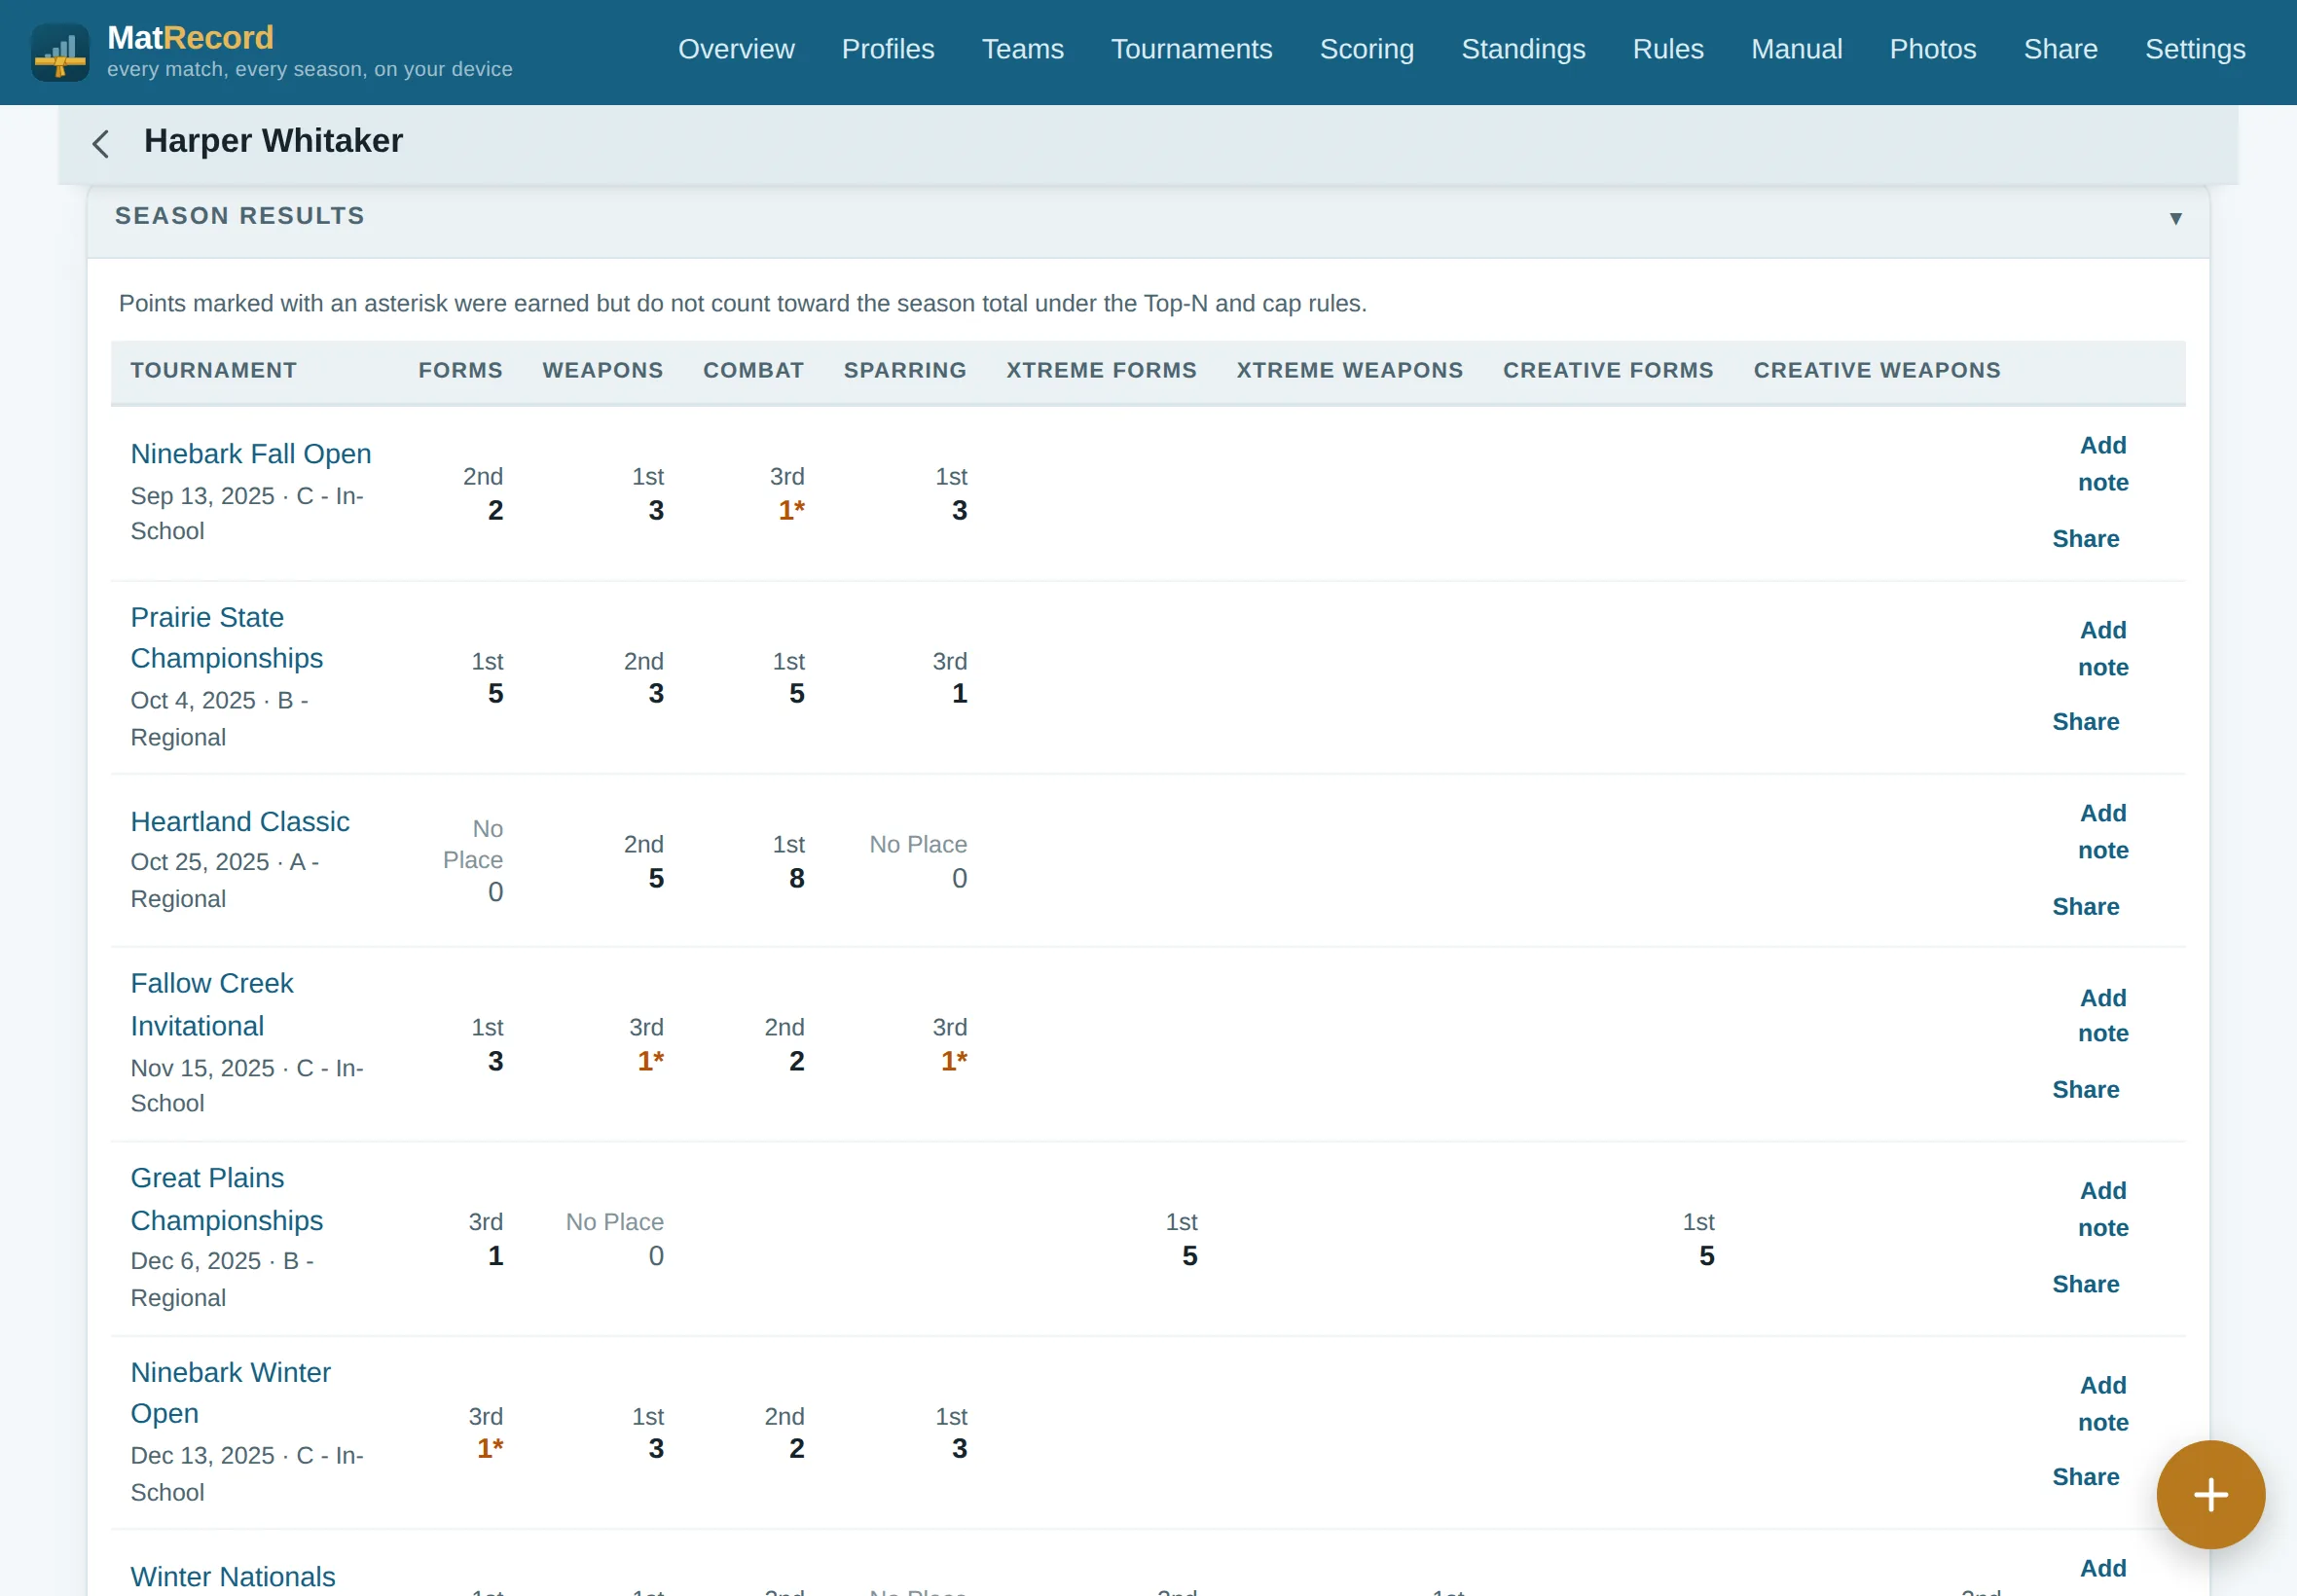Click the FORMS column header

point(460,370)
